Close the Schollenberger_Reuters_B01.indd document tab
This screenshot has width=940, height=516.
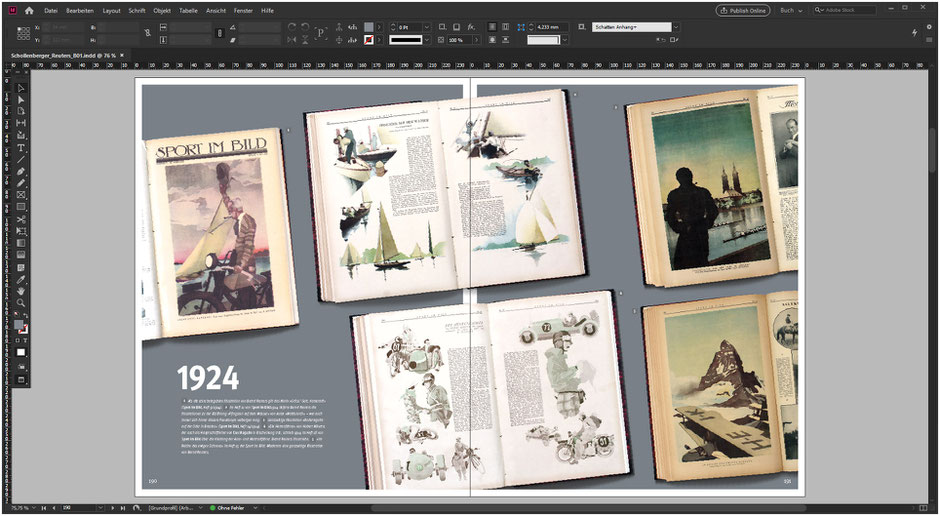(x=122, y=55)
